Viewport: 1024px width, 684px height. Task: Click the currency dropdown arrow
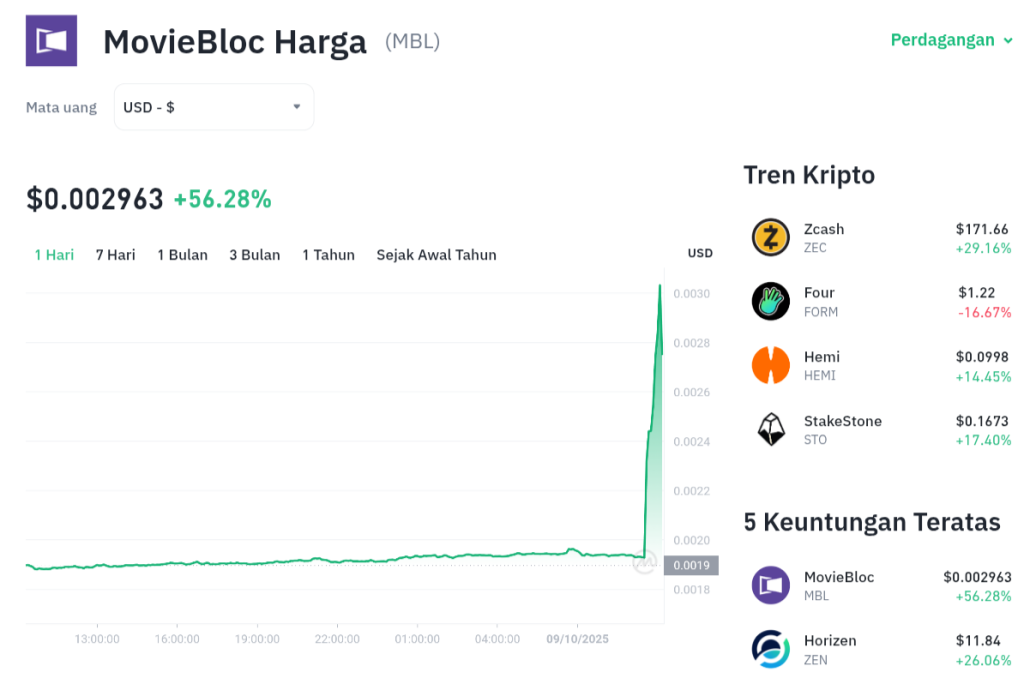click(x=296, y=107)
